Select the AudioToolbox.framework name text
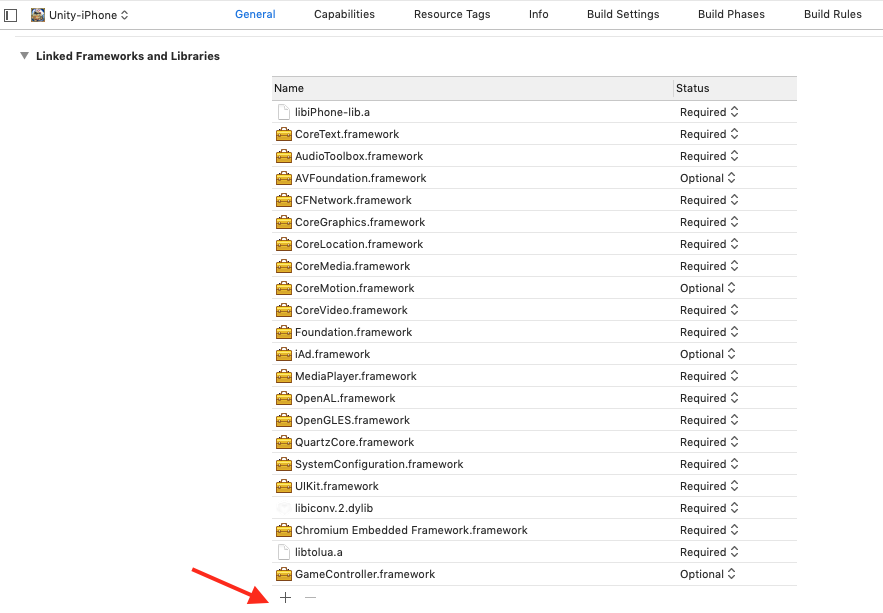The width and height of the screenshot is (883, 613). [359, 156]
